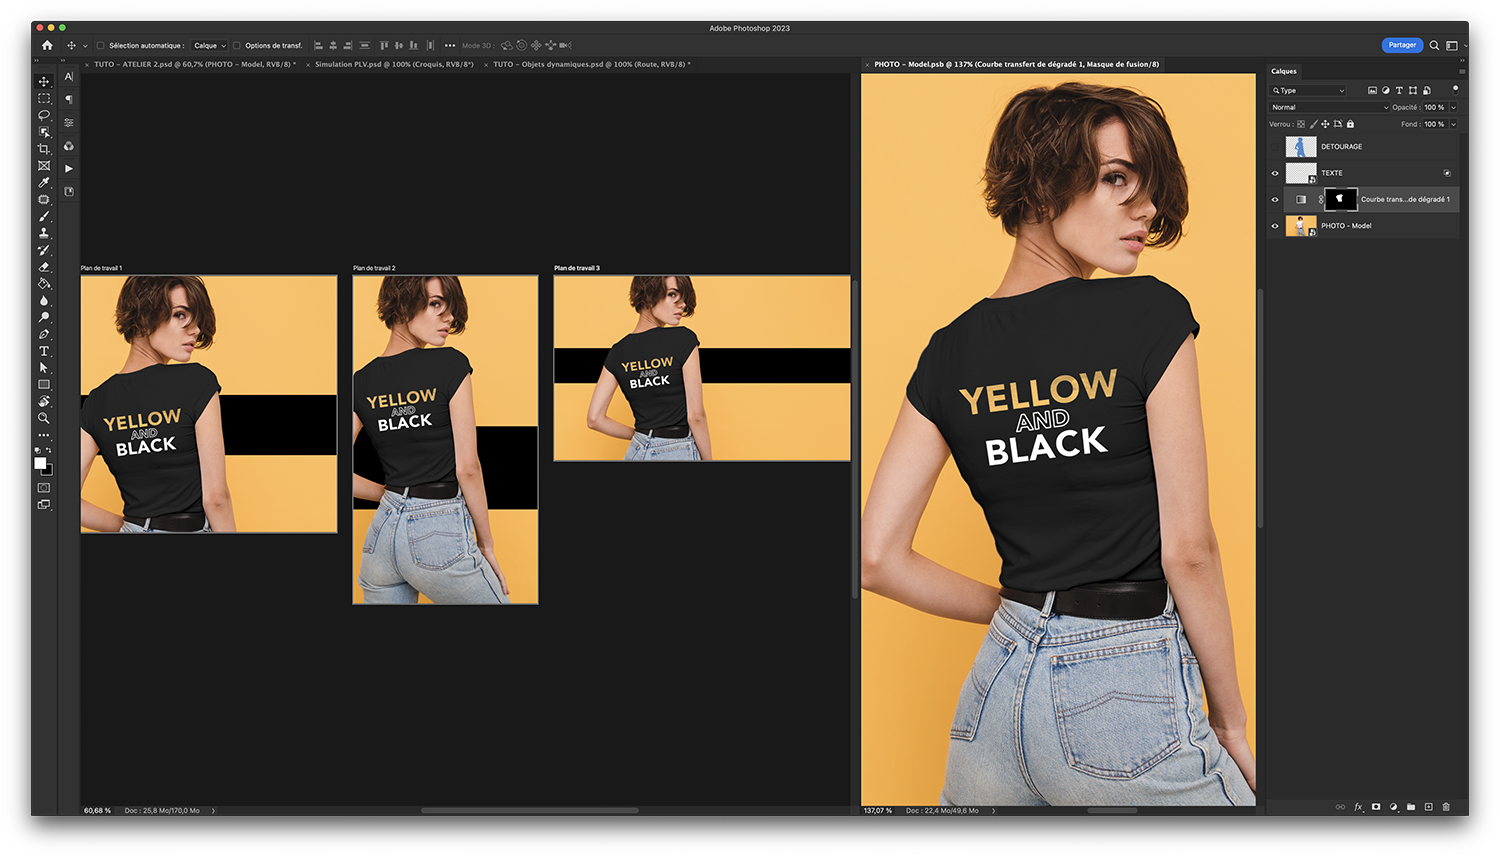Screen dimensions: 1500x857
Task: Select the Eraser tool
Action: (44, 267)
